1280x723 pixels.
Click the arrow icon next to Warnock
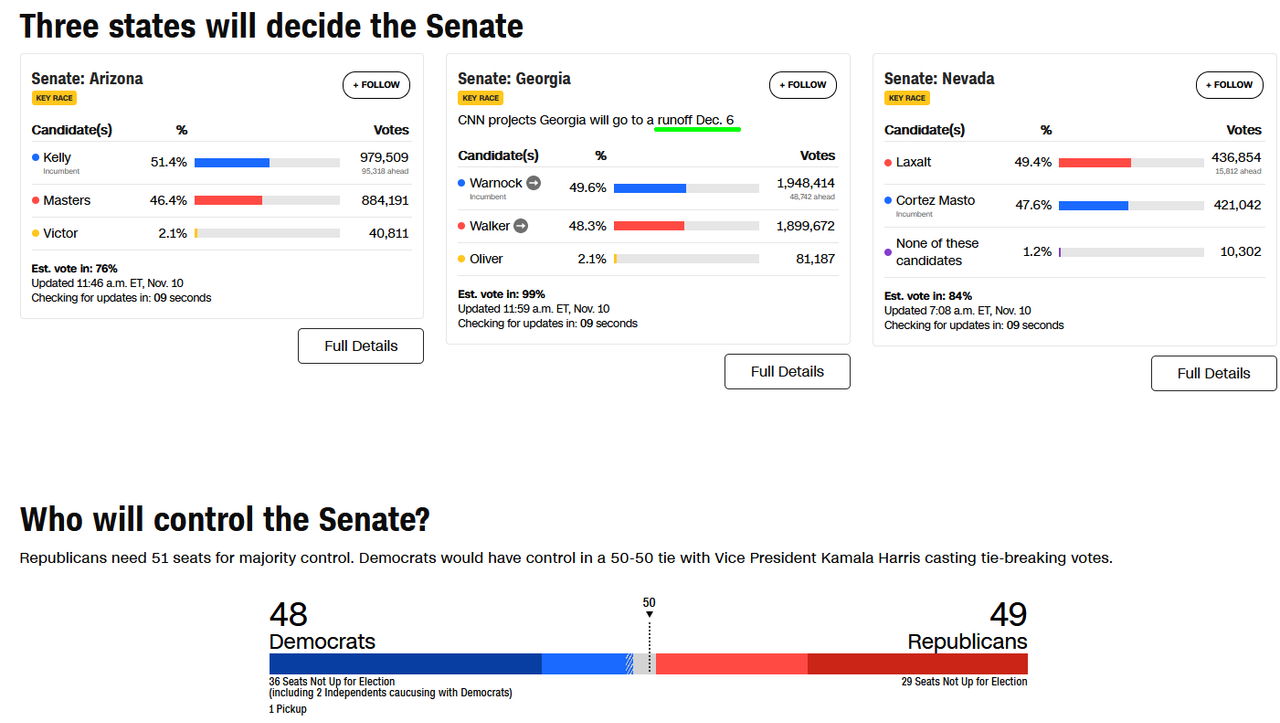[x=534, y=182]
